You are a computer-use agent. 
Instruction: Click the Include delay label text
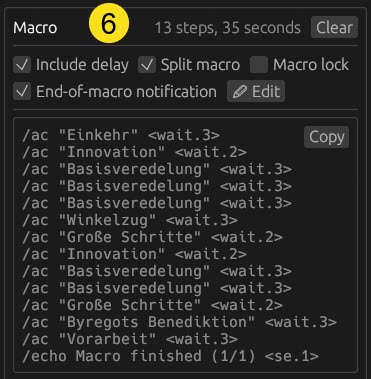click(x=82, y=65)
